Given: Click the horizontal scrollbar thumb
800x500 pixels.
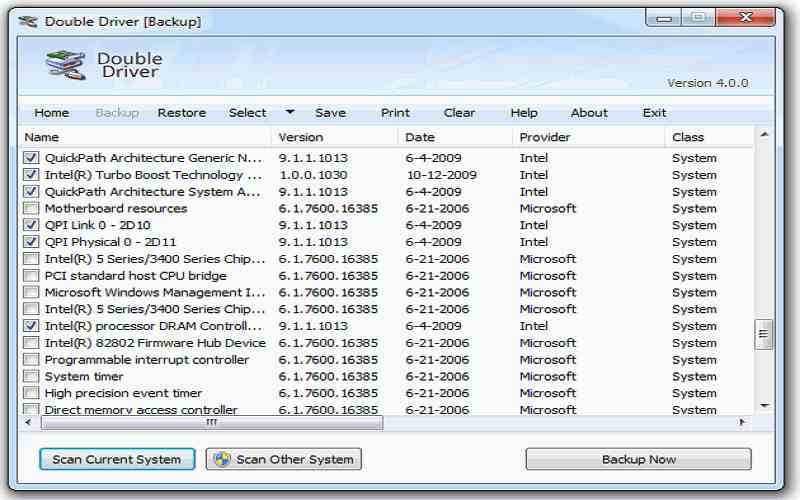Looking at the screenshot, I should click(212, 422).
